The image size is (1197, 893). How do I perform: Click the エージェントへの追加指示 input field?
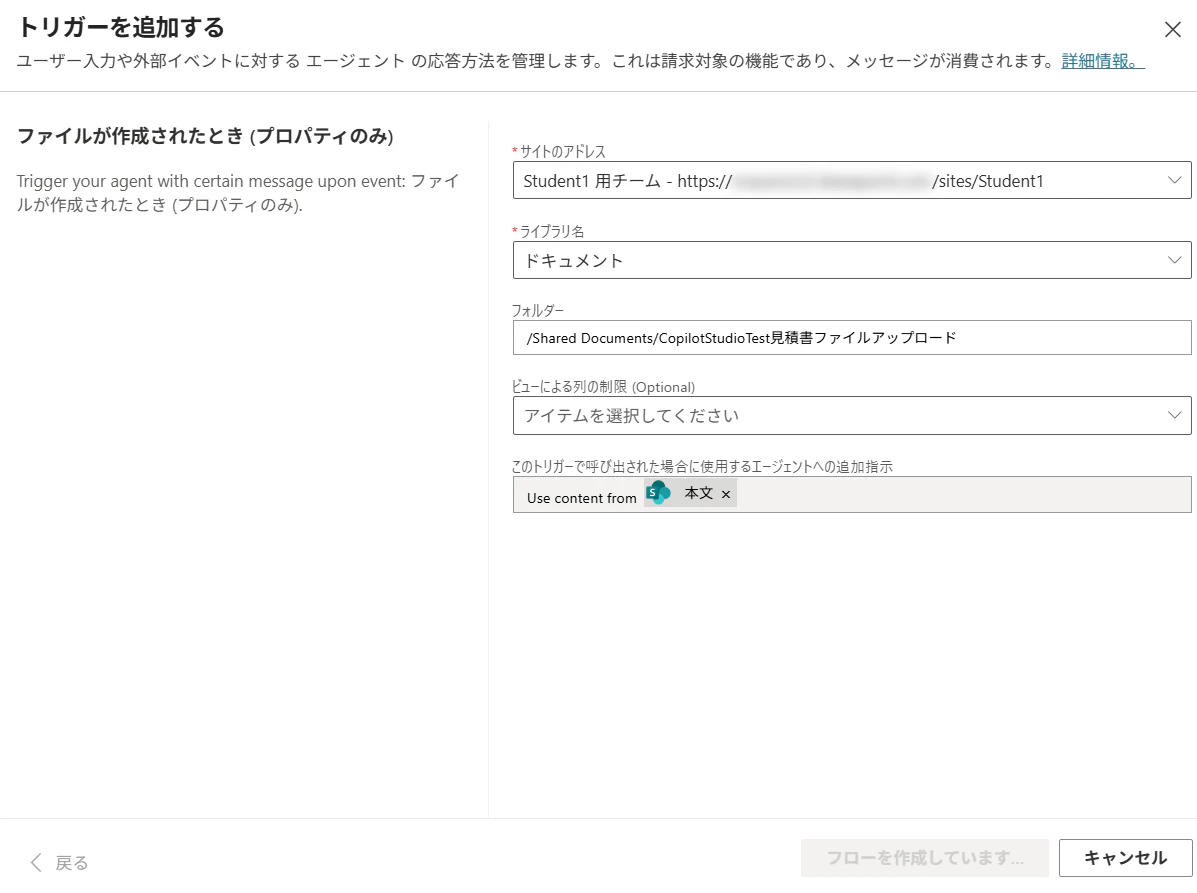tap(852, 495)
